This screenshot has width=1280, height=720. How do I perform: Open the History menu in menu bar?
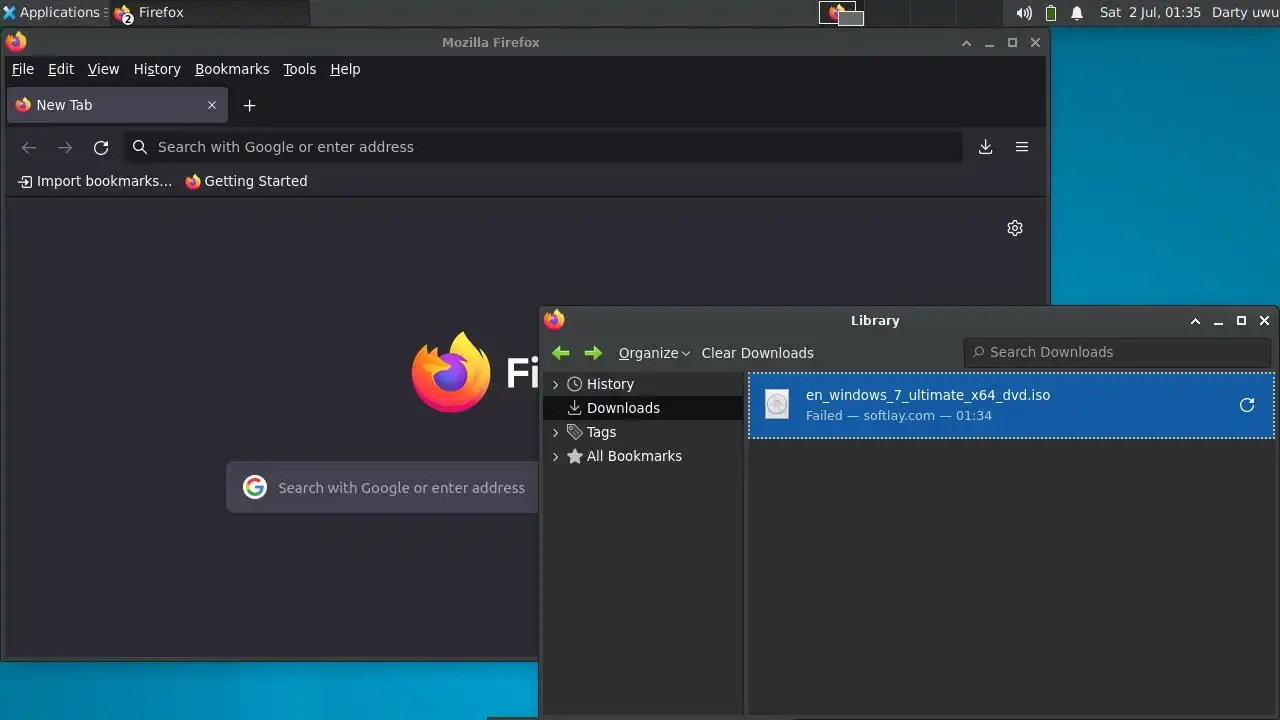157,69
